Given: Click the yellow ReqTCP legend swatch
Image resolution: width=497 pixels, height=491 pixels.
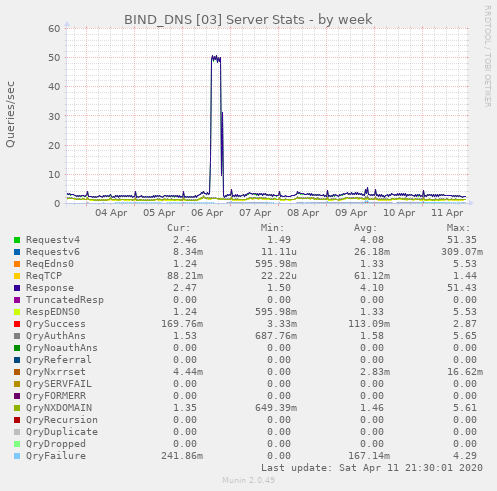Looking at the screenshot, I should [x=17, y=276].
